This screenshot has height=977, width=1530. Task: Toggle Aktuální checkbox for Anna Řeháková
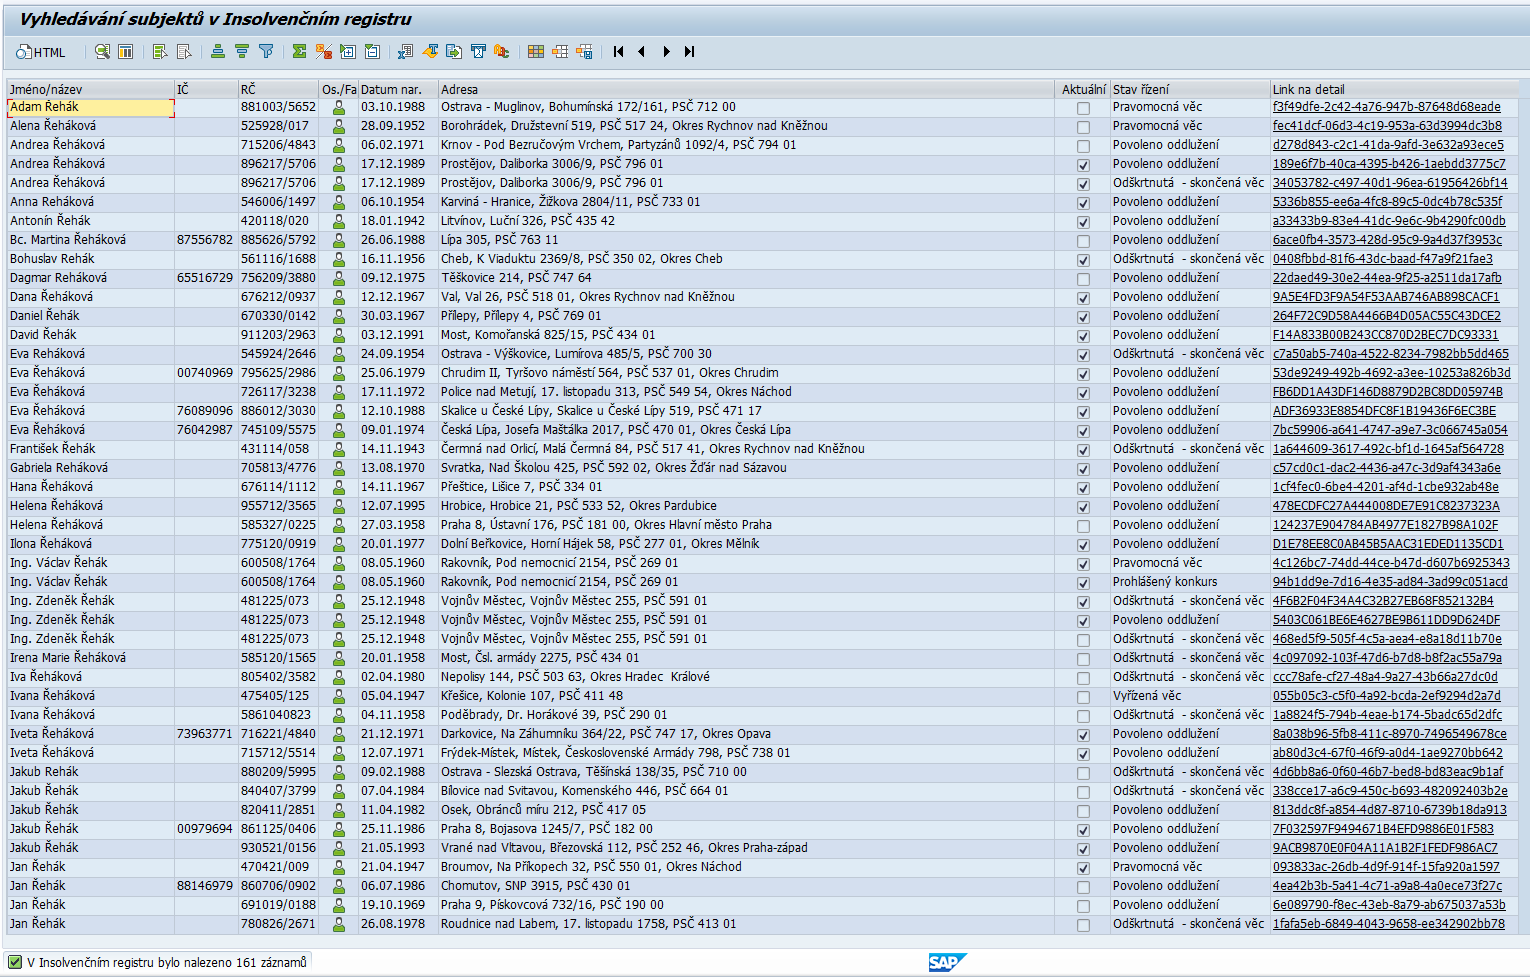pyautogui.click(x=1083, y=203)
